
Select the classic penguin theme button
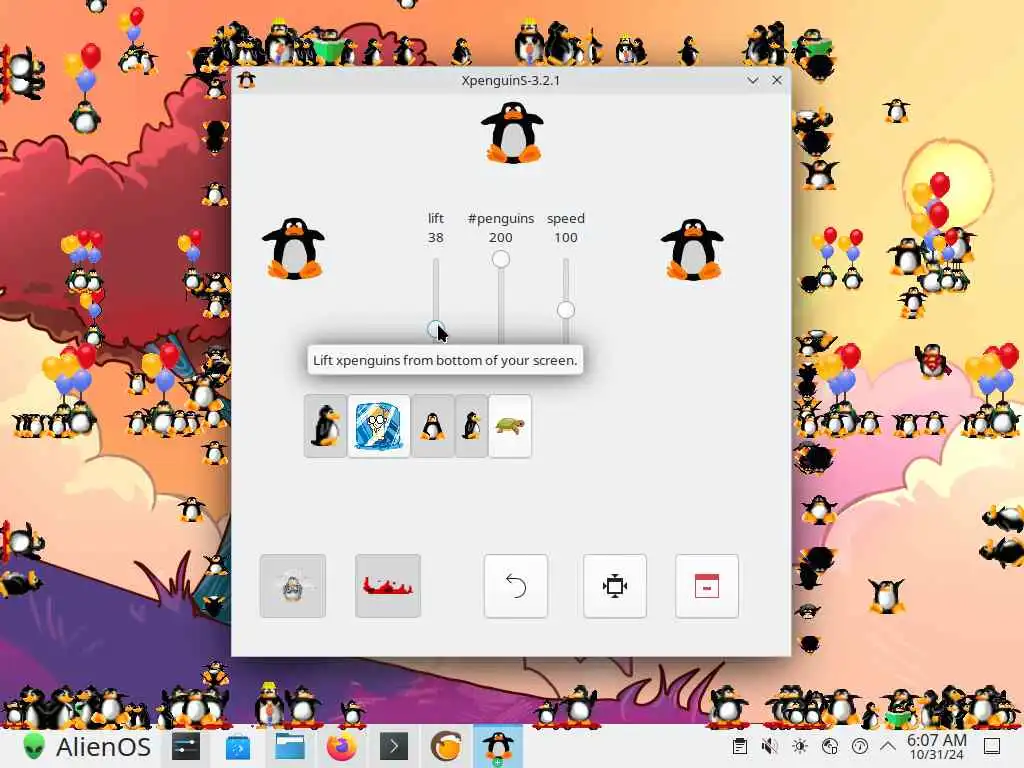325,426
